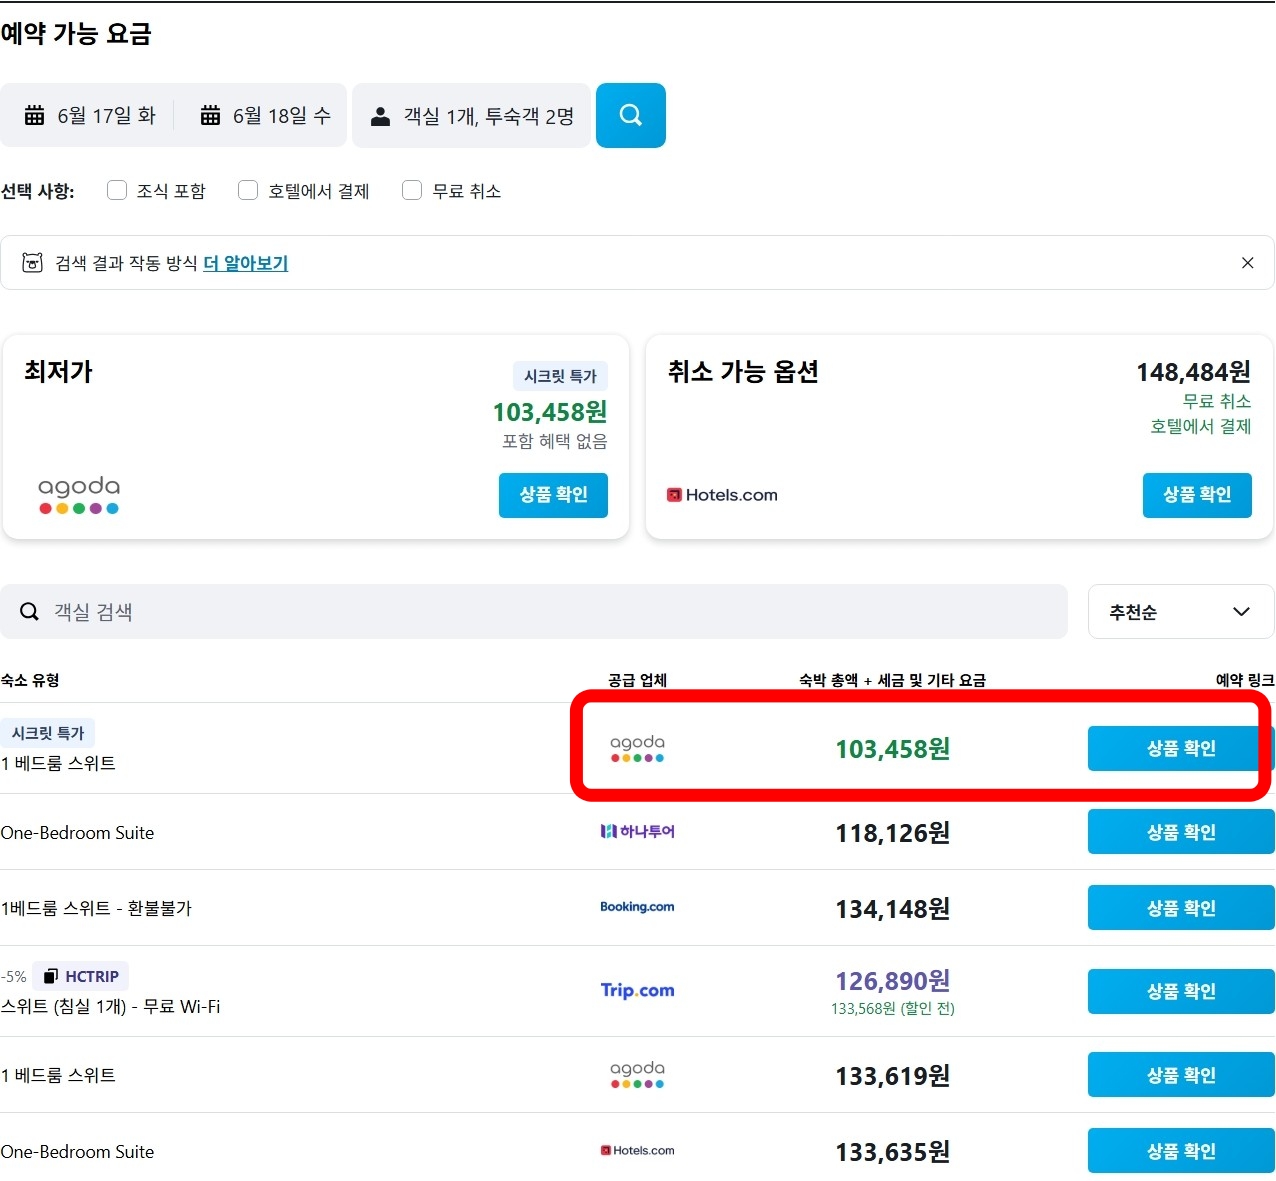Click 상품 확인 on the Booking.com row
The image size is (1276, 1181).
(x=1180, y=907)
